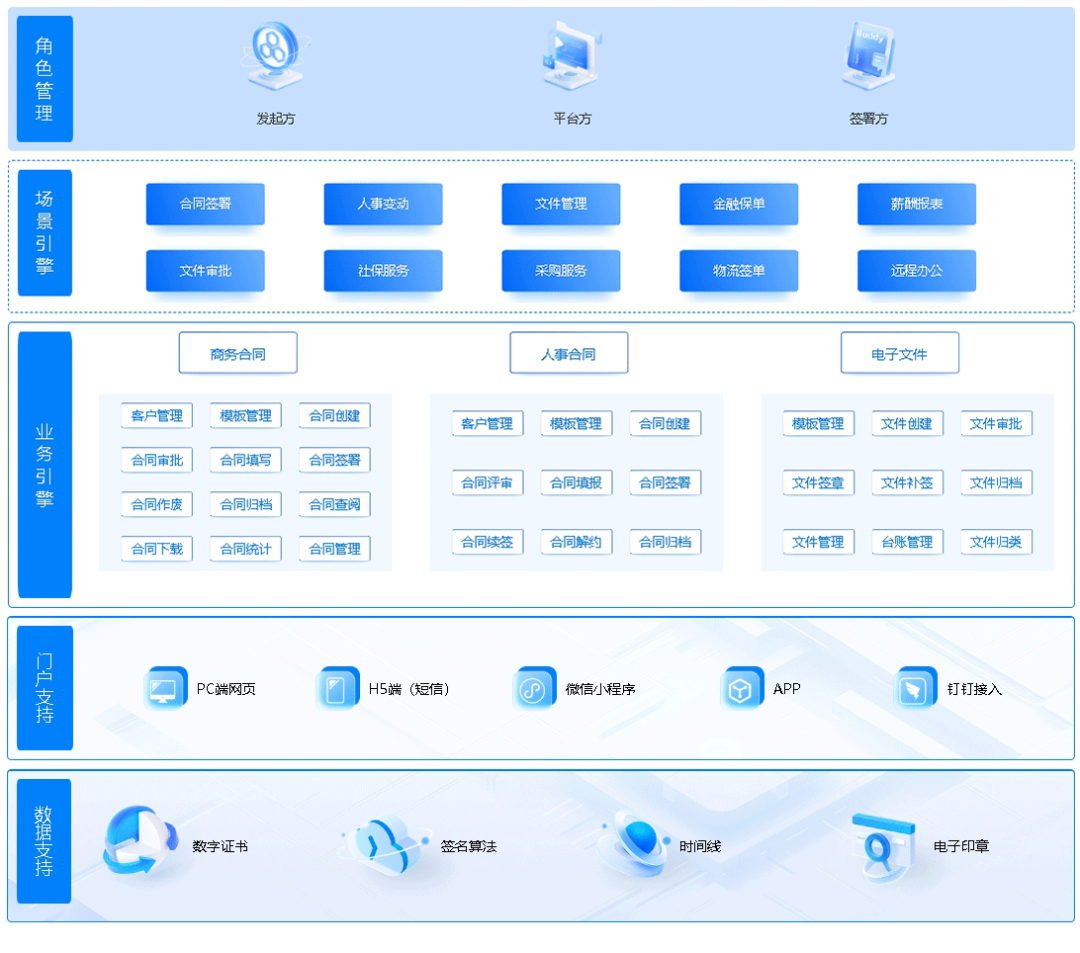Click the 钉钉接入 label text
This screenshot has height=953, width=1080.
point(974,689)
